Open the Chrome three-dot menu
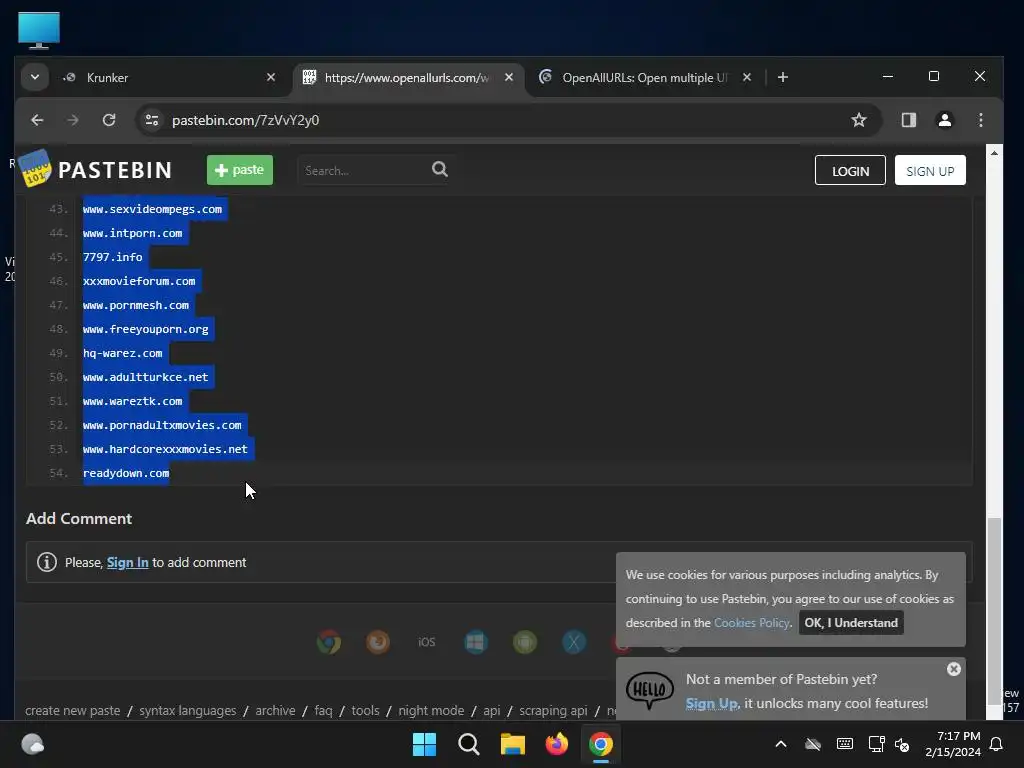Image resolution: width=1024 pixels, height=768 pixels. pyautogui.click(x=980, y=120)
